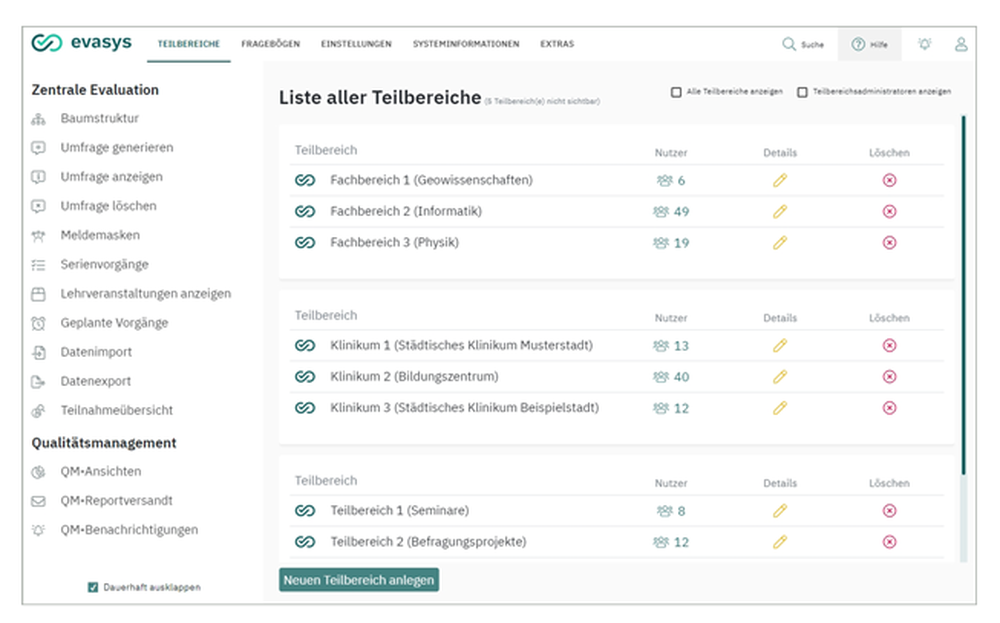The width and height of the screenshot is (1000, 623).
Task: Delete Klinikum 1 (Städtisches Klinikum Musterstadt)
Action: coord(889,346)
